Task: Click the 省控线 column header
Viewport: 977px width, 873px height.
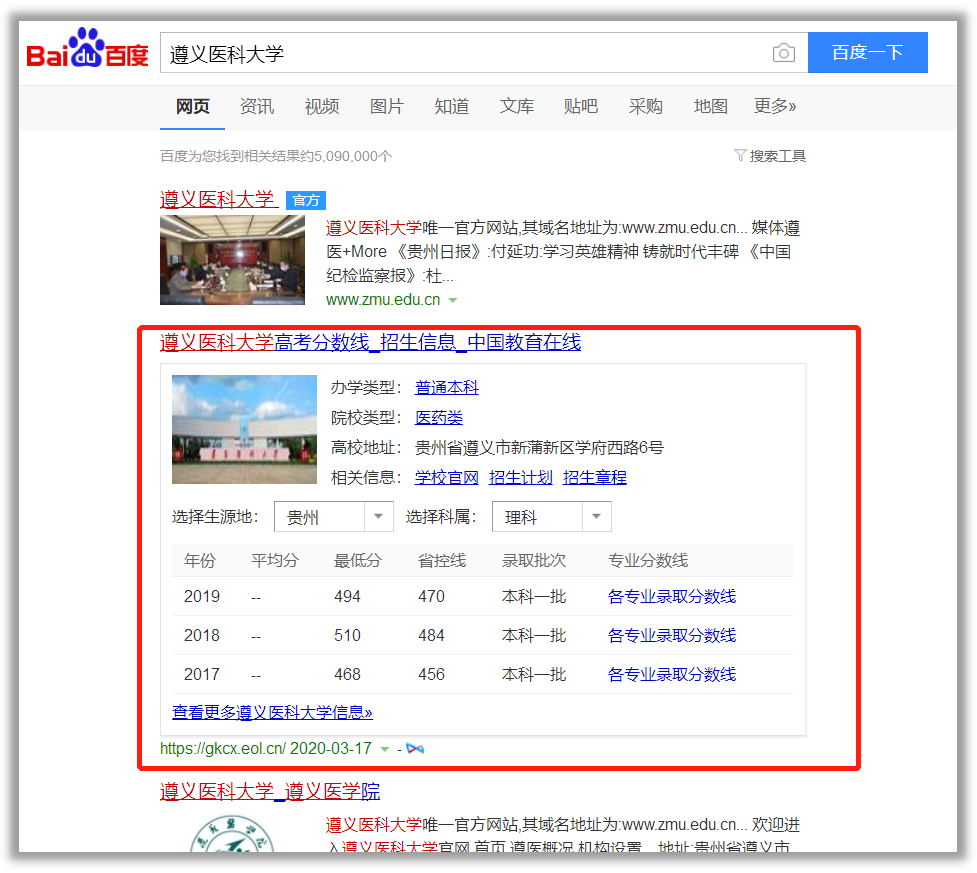Action: 442,560
